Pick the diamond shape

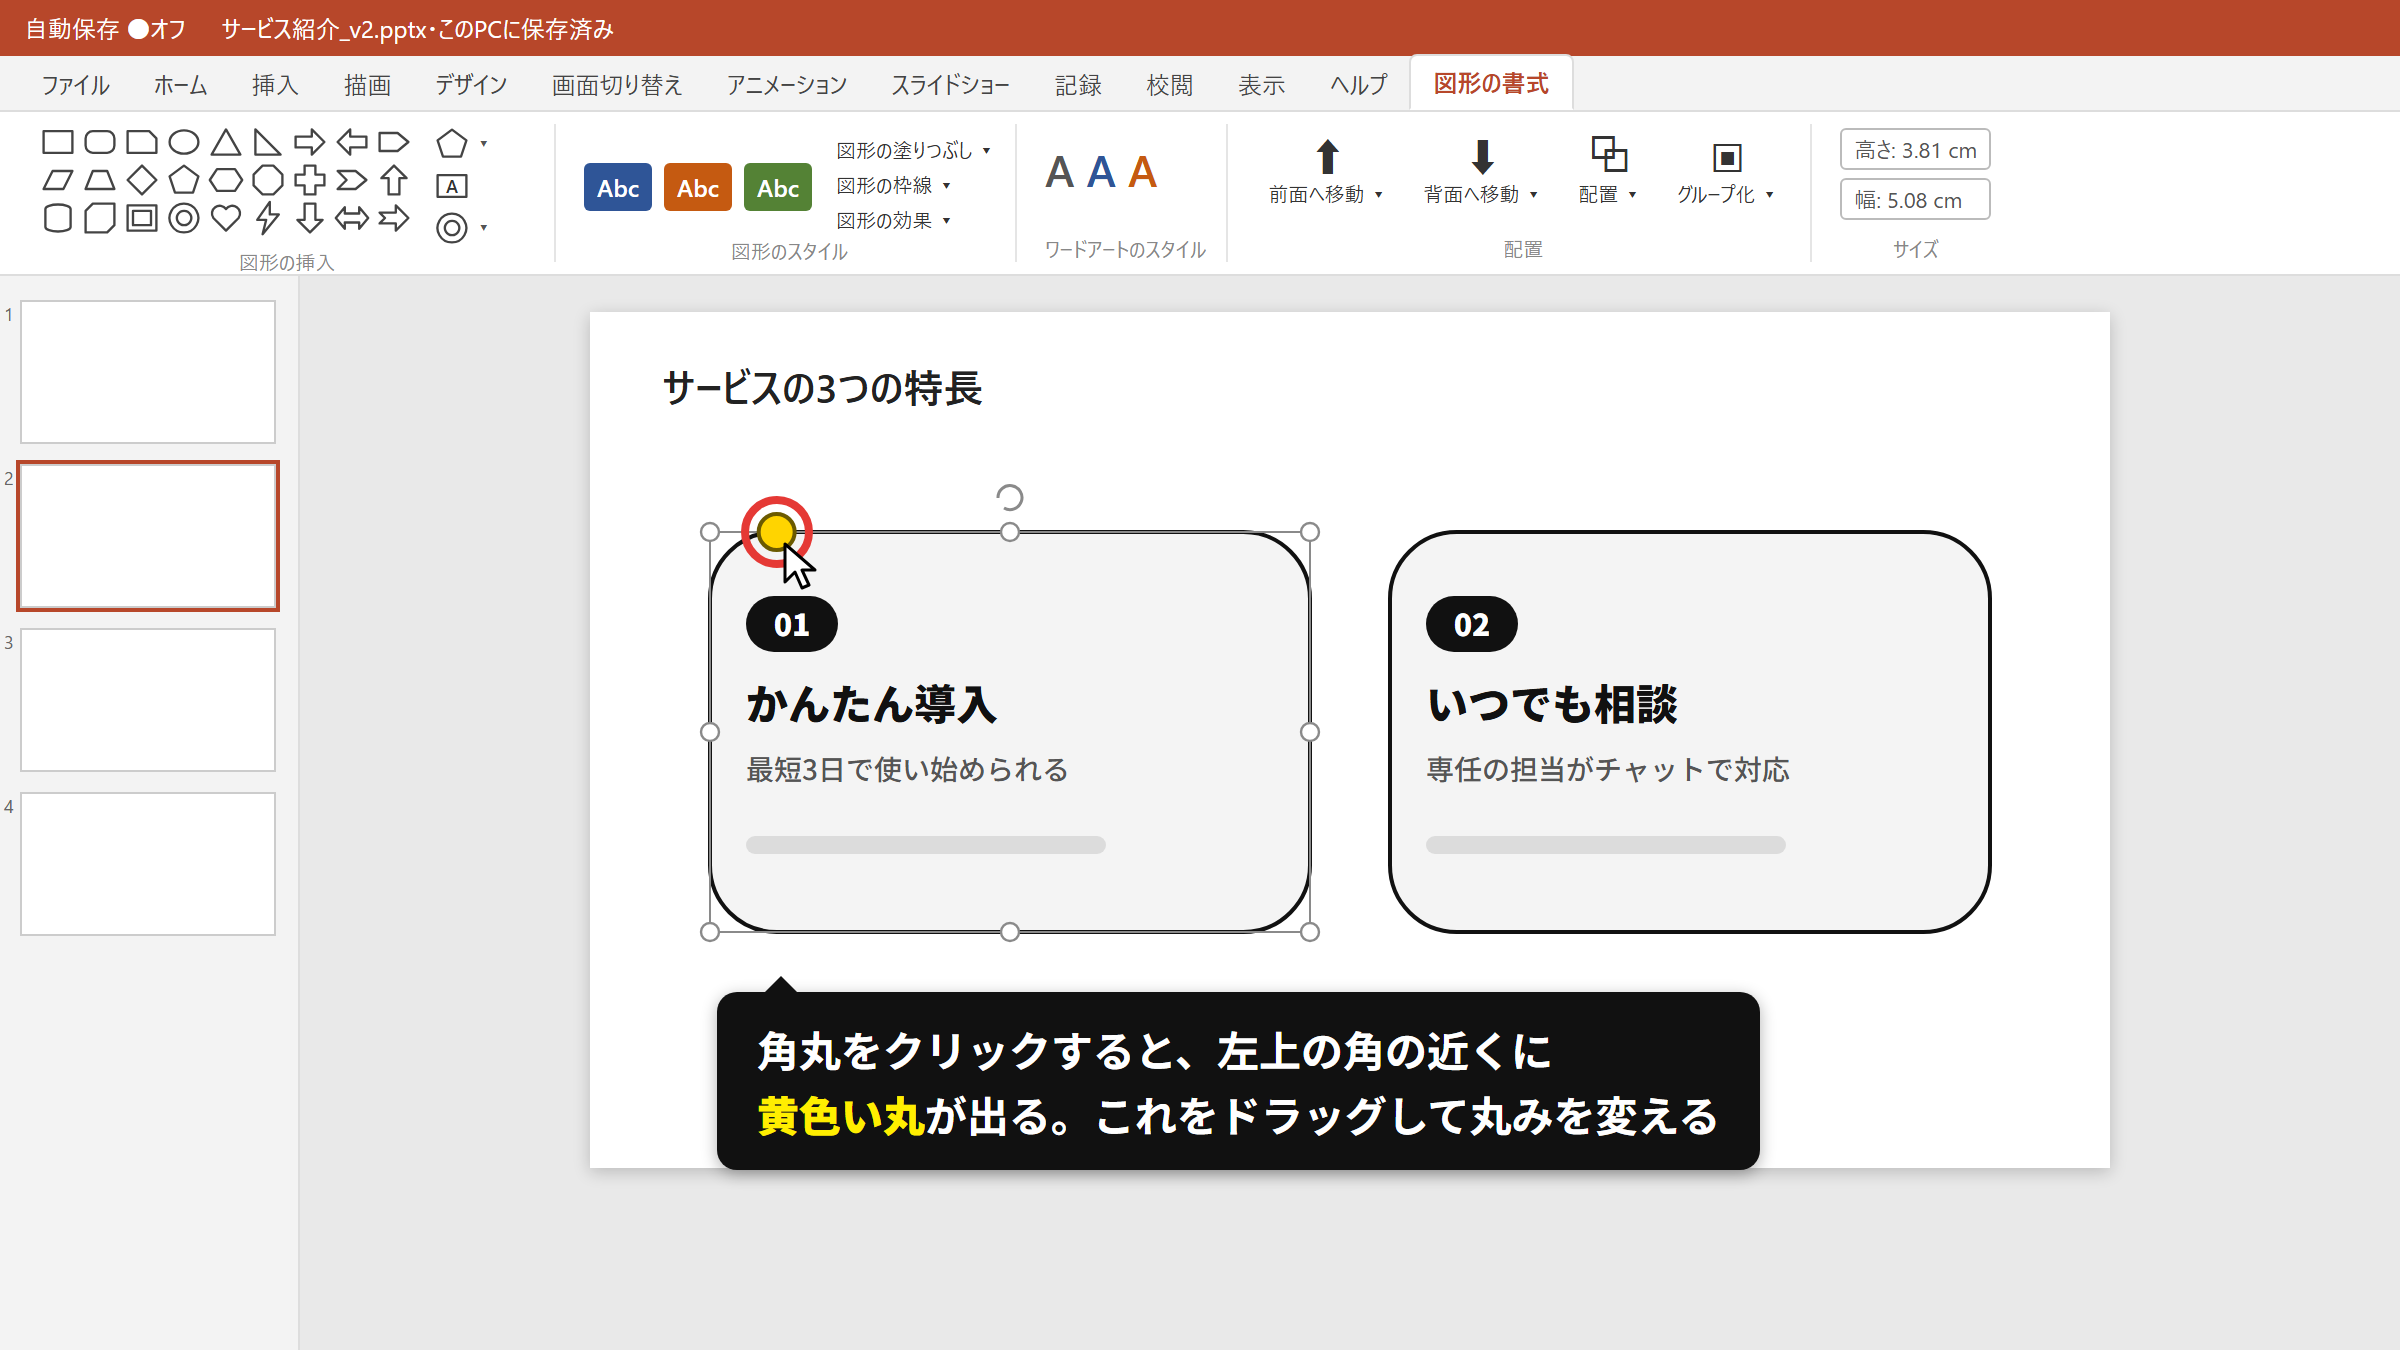tap(142, 180)
